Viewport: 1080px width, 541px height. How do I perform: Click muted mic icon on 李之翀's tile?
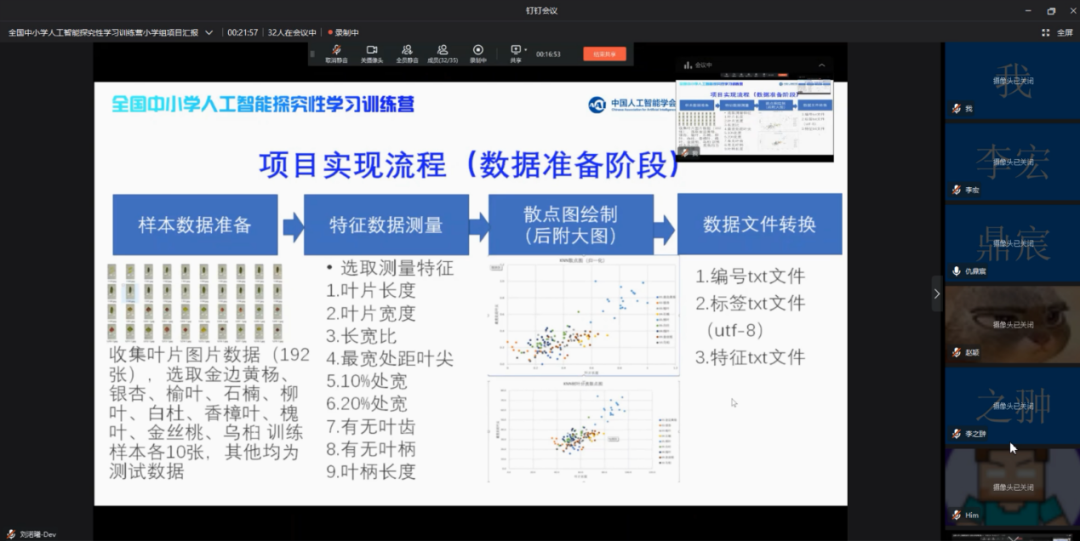coord(956,434)
